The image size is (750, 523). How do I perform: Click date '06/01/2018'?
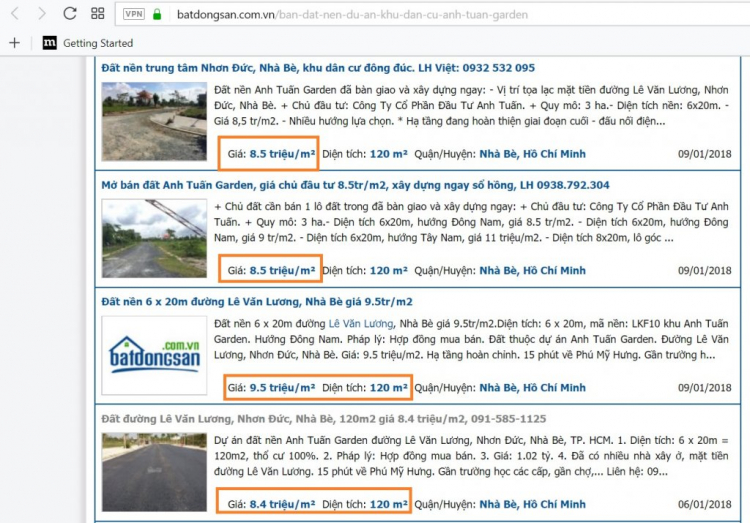click(x=705, y=504)
